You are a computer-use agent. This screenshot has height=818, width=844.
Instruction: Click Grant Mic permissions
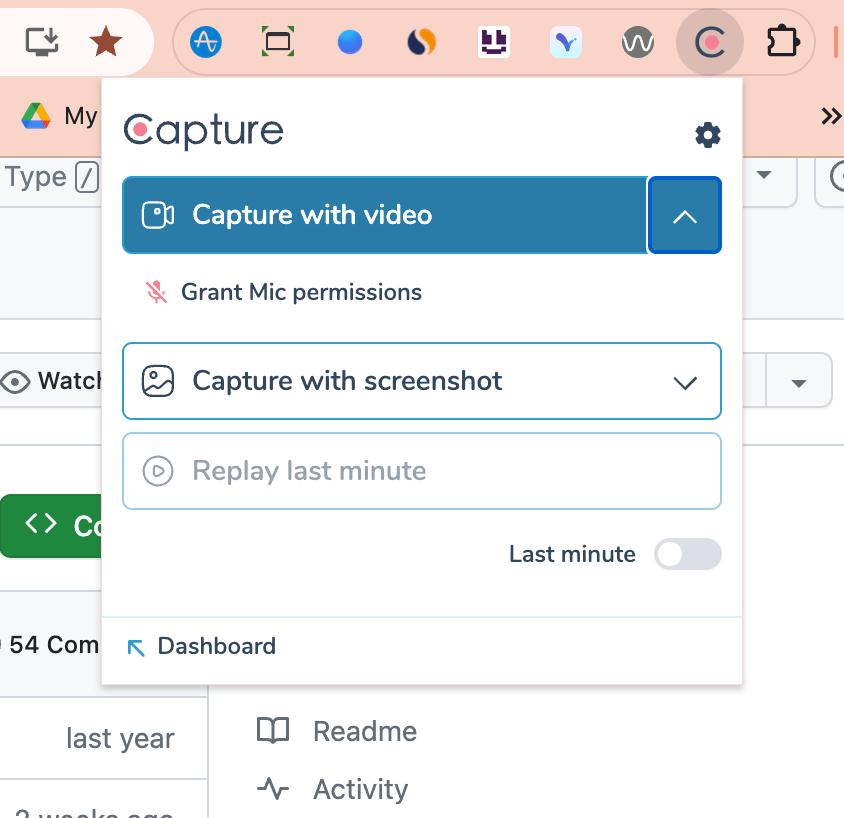(x=300, y=292)
